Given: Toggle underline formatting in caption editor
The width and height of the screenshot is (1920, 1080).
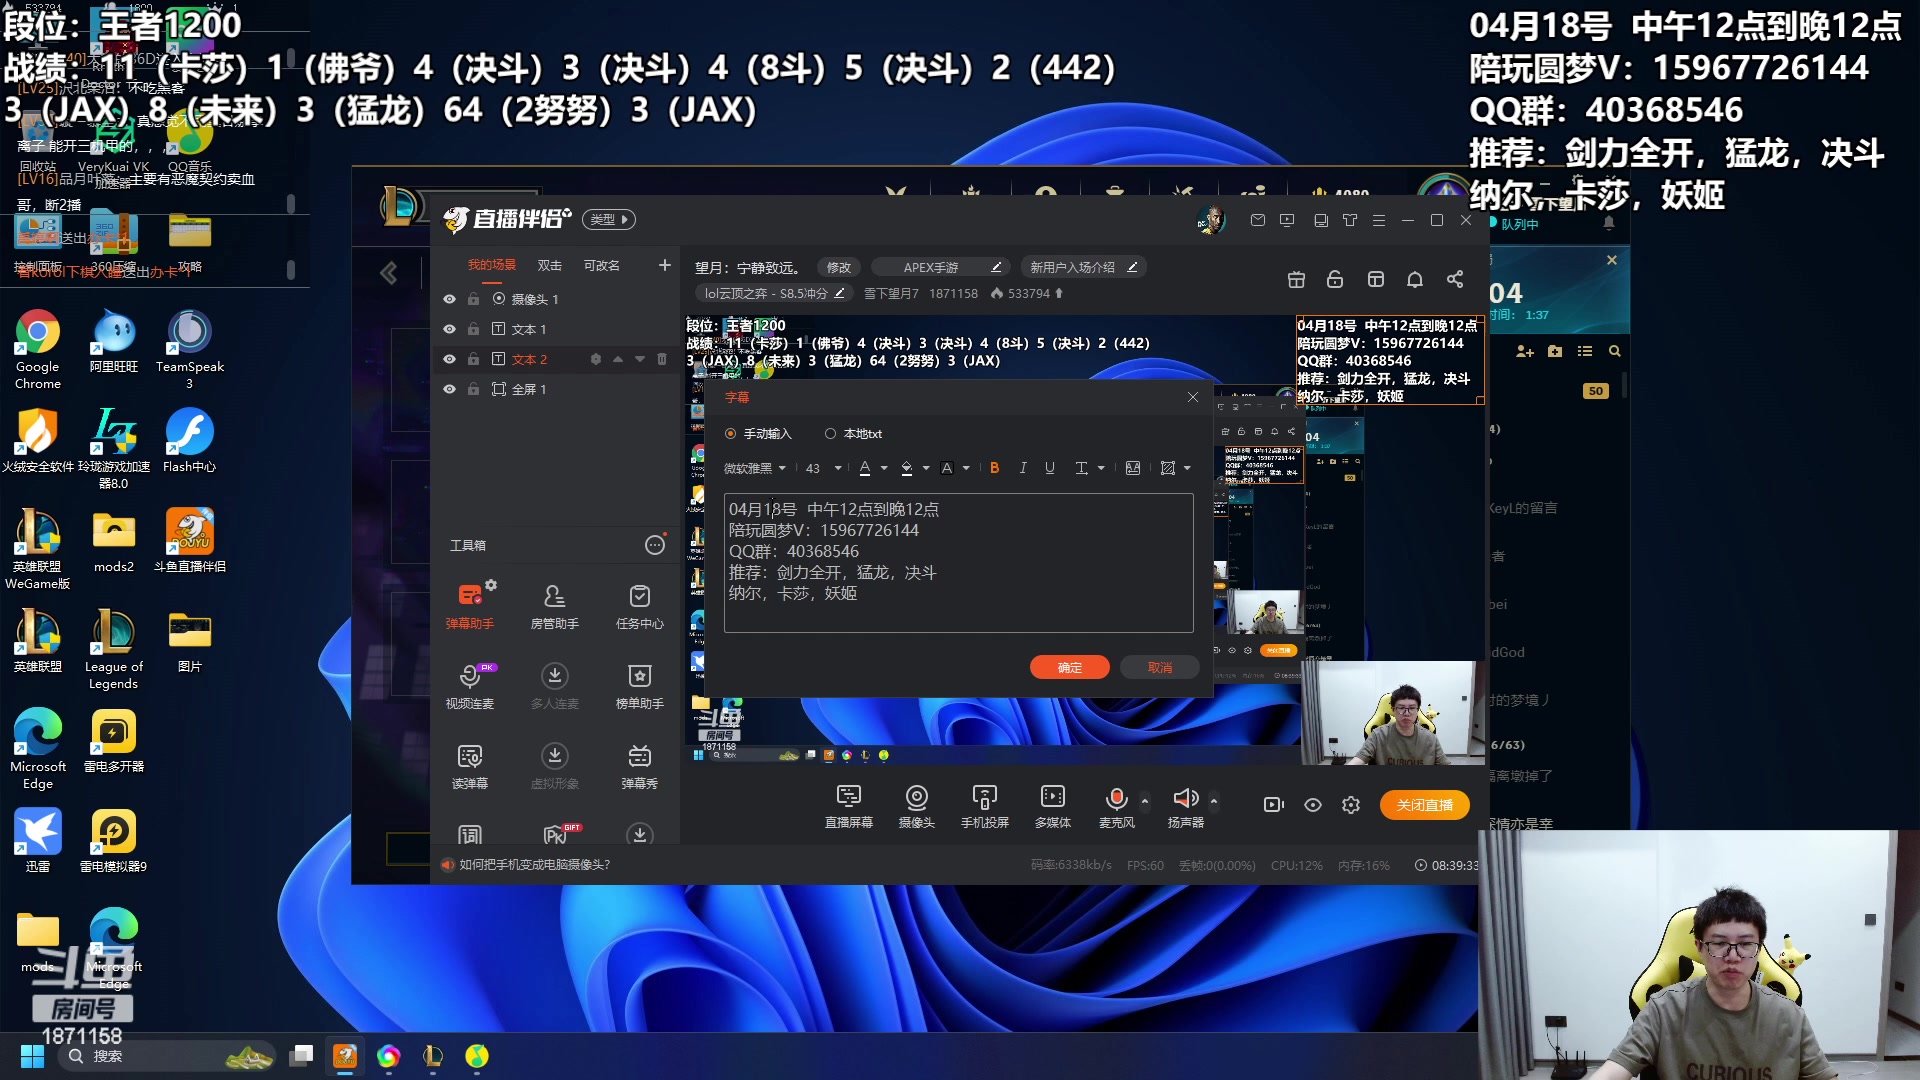Looking at the screenshot, I should pos(1050,468).
